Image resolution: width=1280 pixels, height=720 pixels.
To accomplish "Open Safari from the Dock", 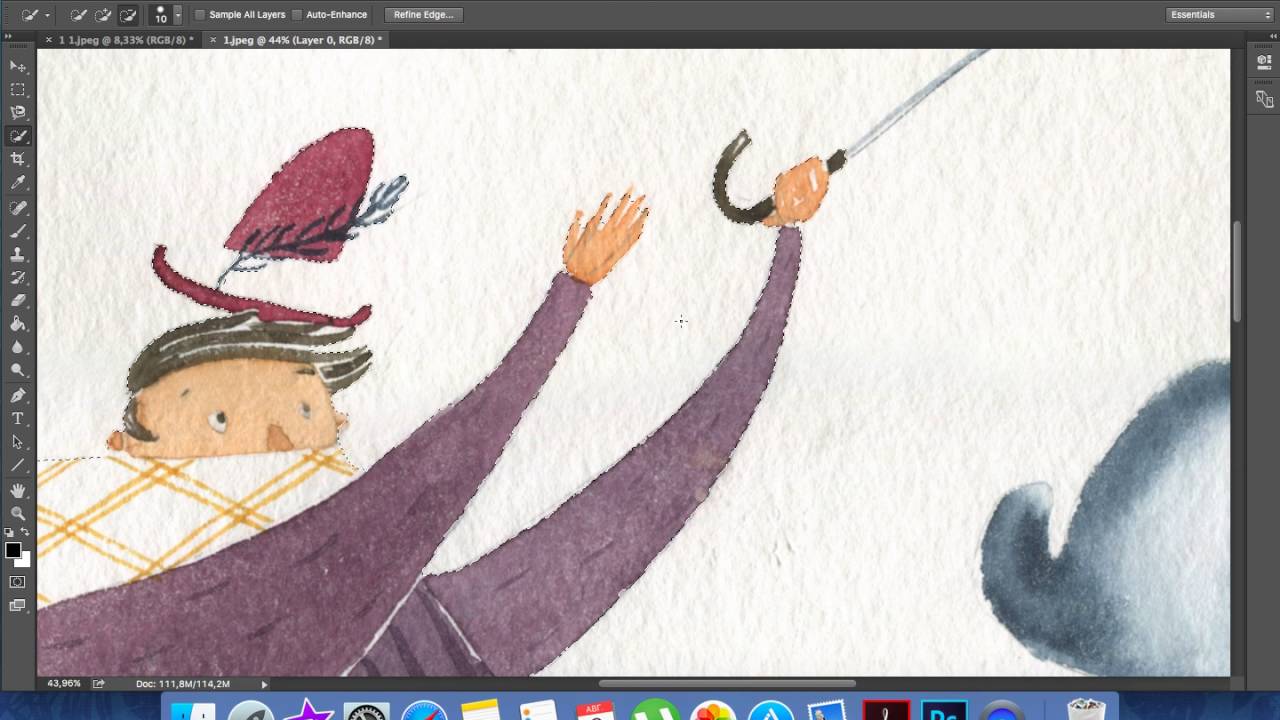I will click(x=424, y=710).
